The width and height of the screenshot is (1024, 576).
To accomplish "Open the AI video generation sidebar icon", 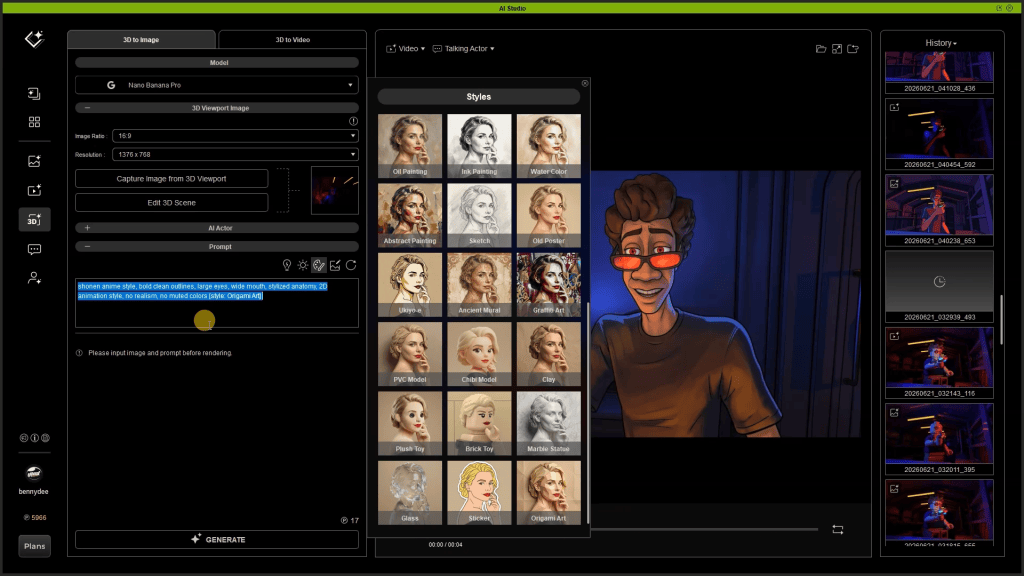I will pos(34,190).
